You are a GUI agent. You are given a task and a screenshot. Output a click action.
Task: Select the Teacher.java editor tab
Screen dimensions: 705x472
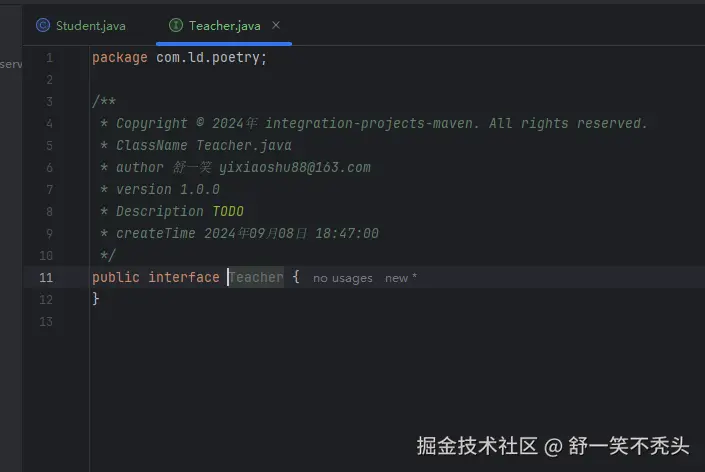pos(224,26)
